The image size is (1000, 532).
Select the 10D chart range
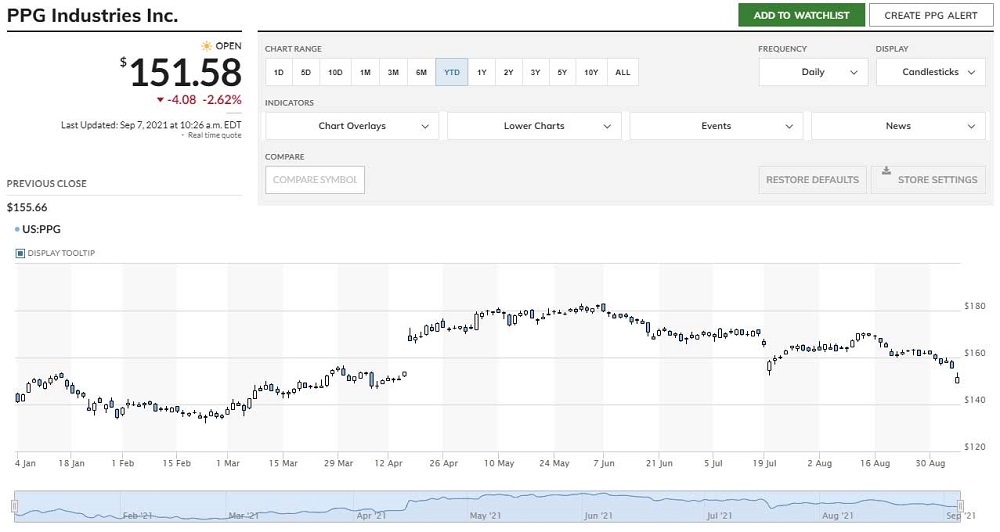point(335,72)
